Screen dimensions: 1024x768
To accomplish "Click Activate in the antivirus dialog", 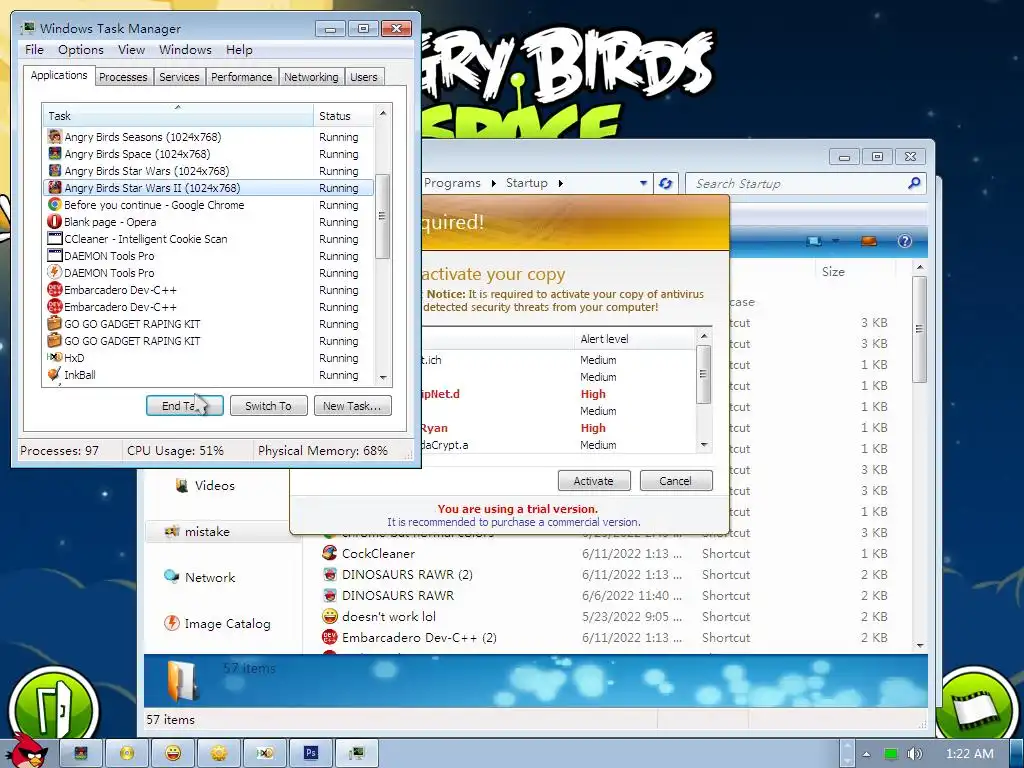I will coord(594,481).
